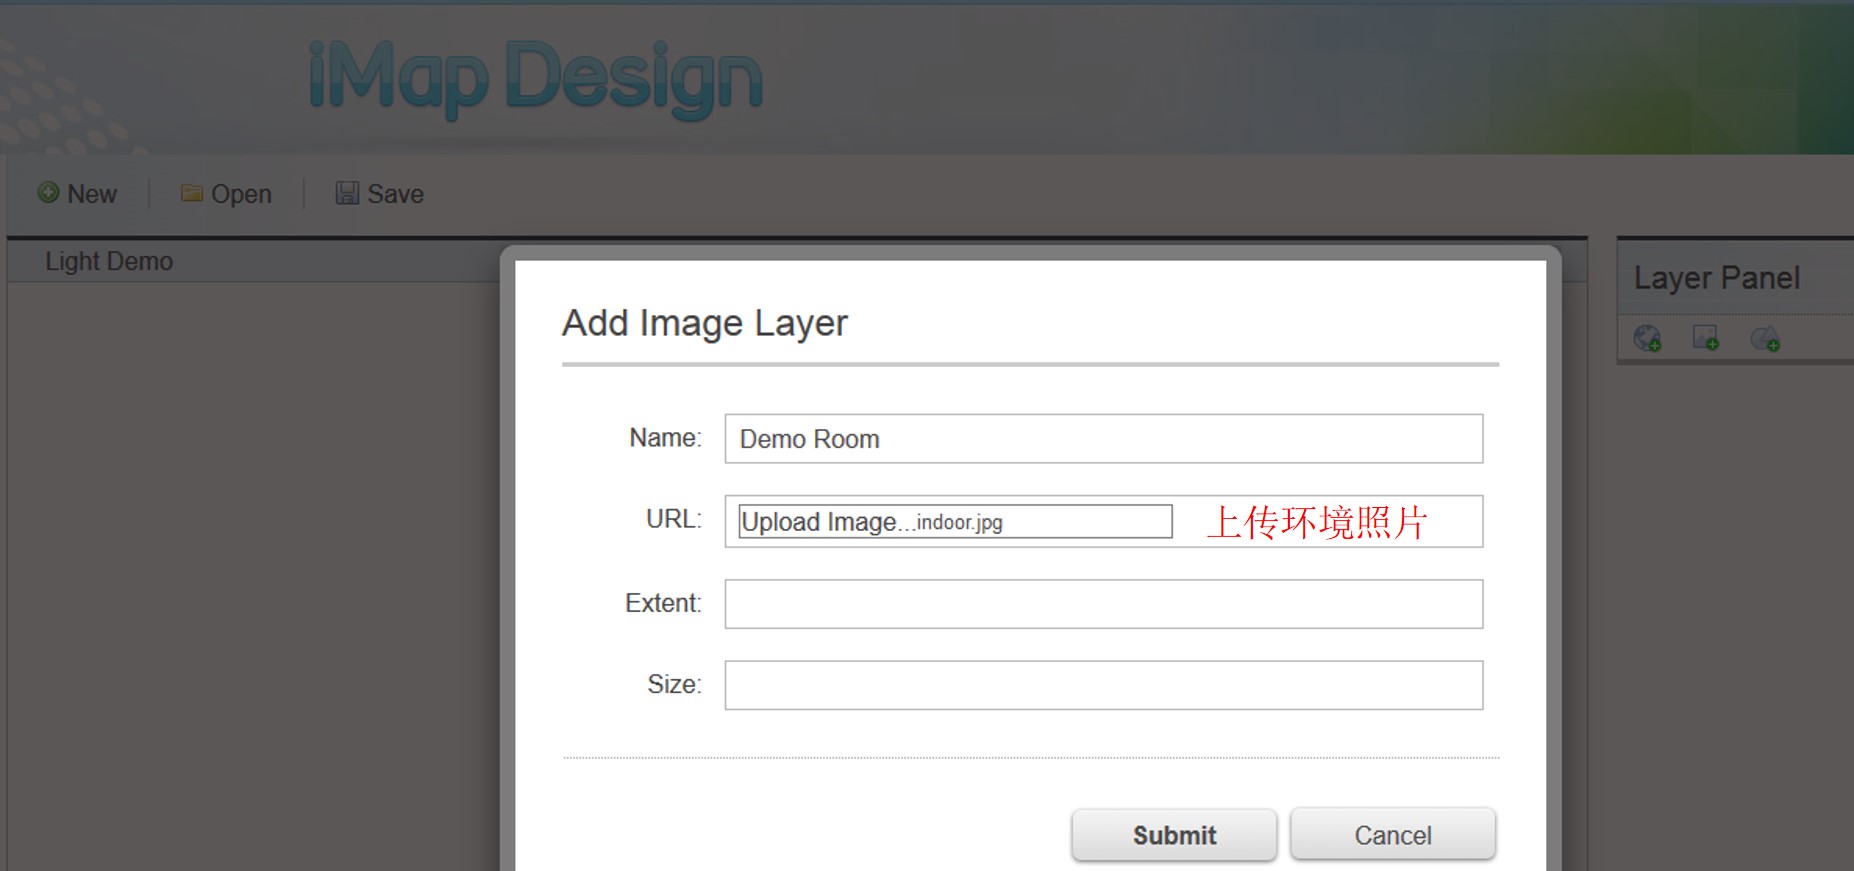
Task: Click the Name field containing Demo Room
Action: click(x=1103, y=439)
